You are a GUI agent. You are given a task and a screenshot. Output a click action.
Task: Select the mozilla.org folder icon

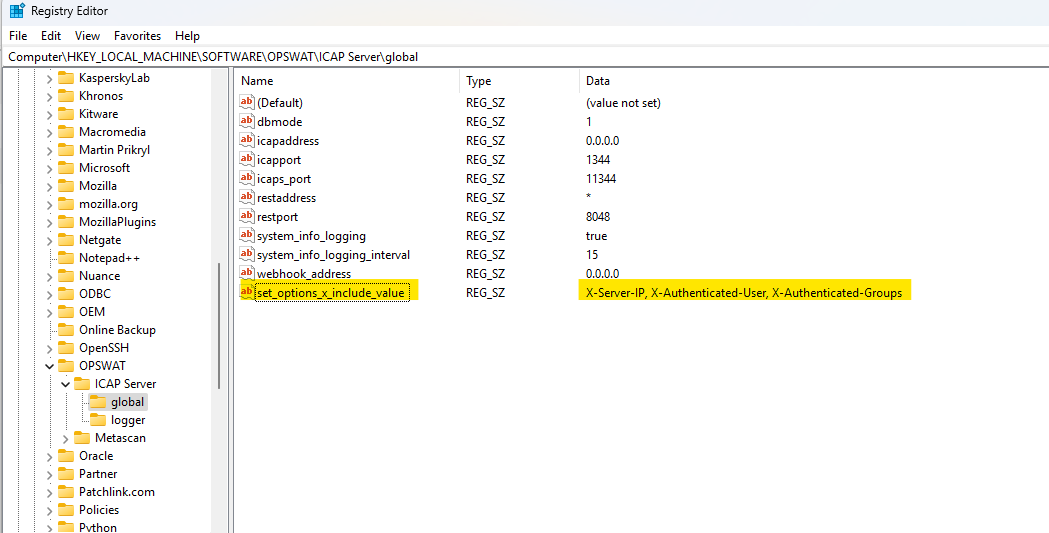[x=66, y=204]
